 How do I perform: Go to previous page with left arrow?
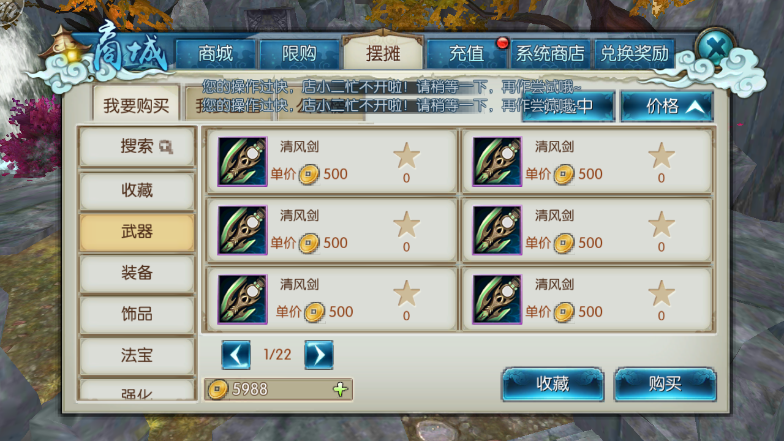tap(236, 355)
